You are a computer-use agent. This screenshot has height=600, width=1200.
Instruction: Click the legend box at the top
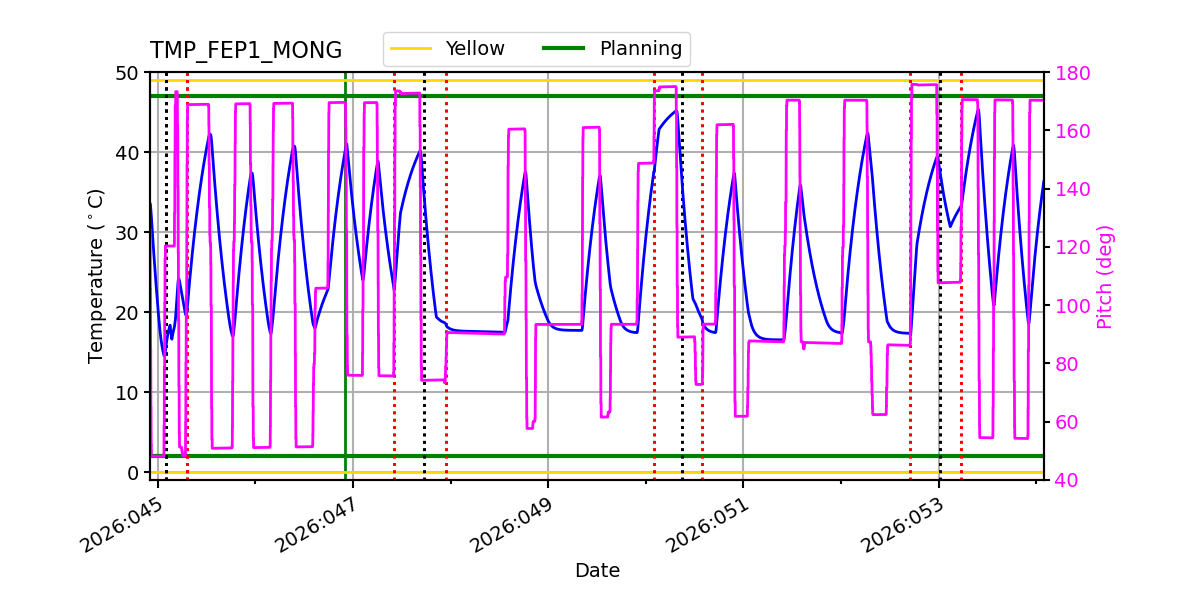click(x=535, y=47)
